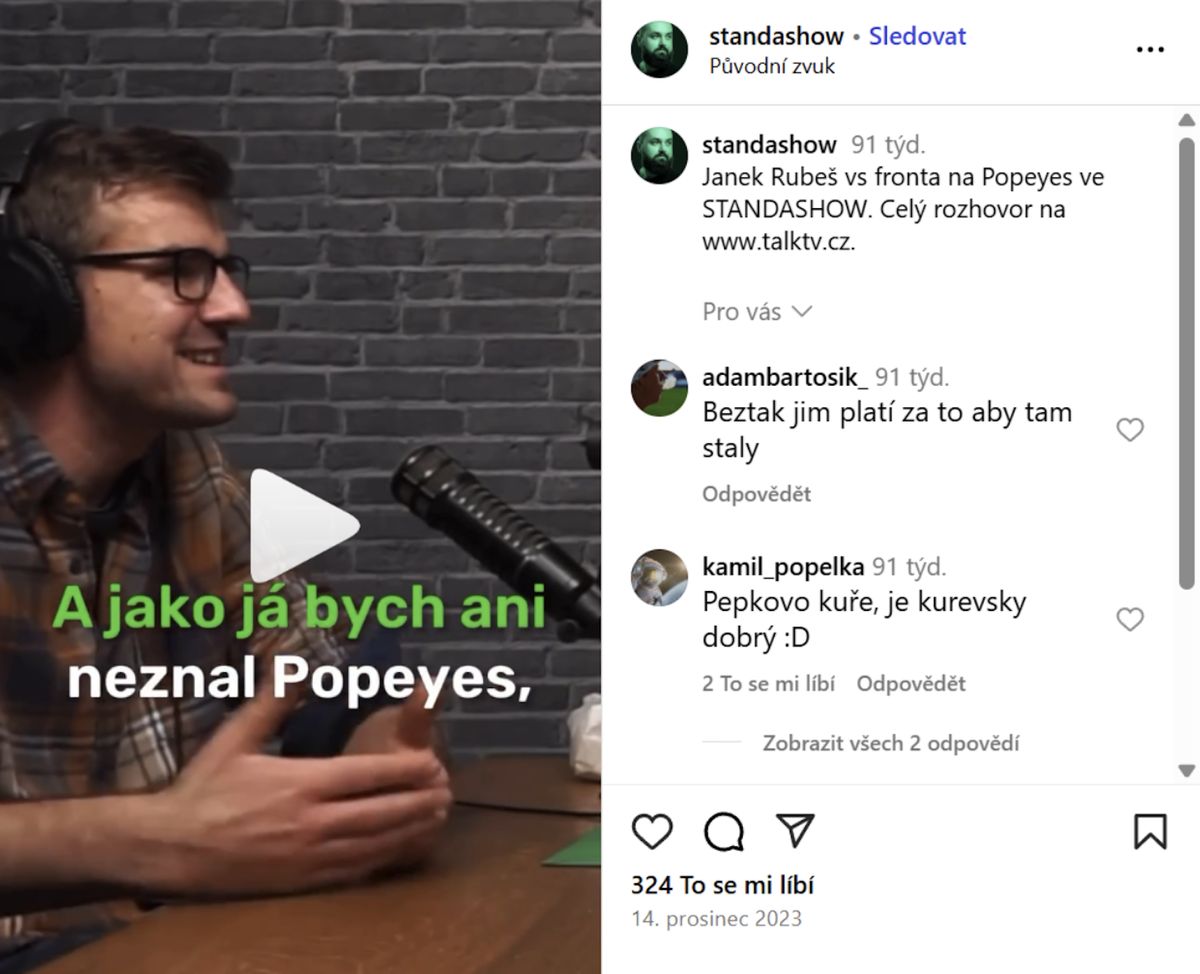Open standashow avatar in the post header
The image size is (1200, 974).
pos(660,49)
